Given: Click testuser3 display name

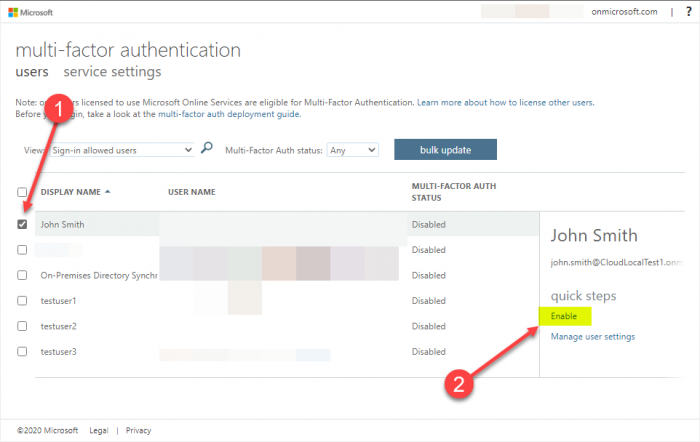Looking at the screenshot, I should (58, 351).
